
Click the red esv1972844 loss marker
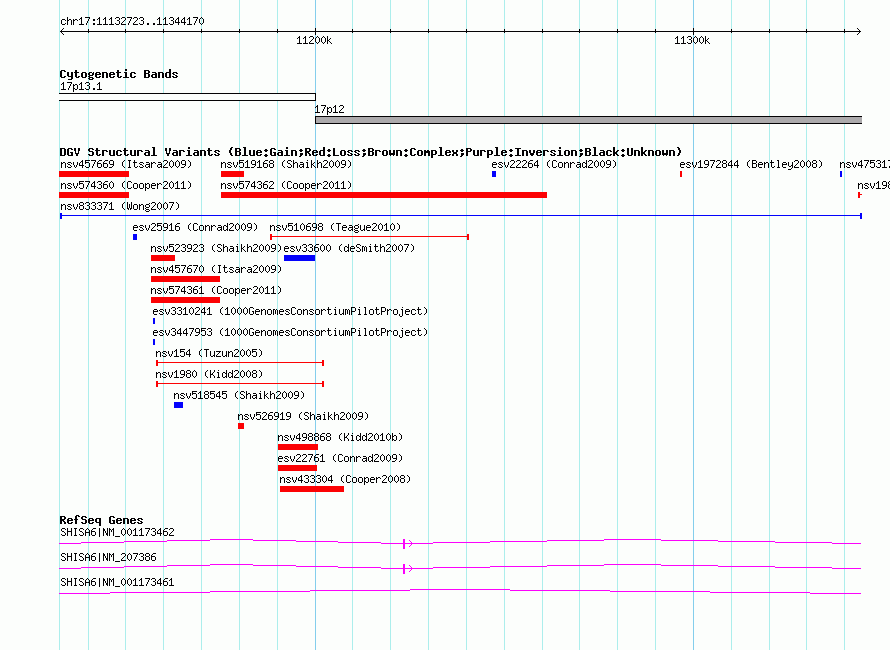681,174
